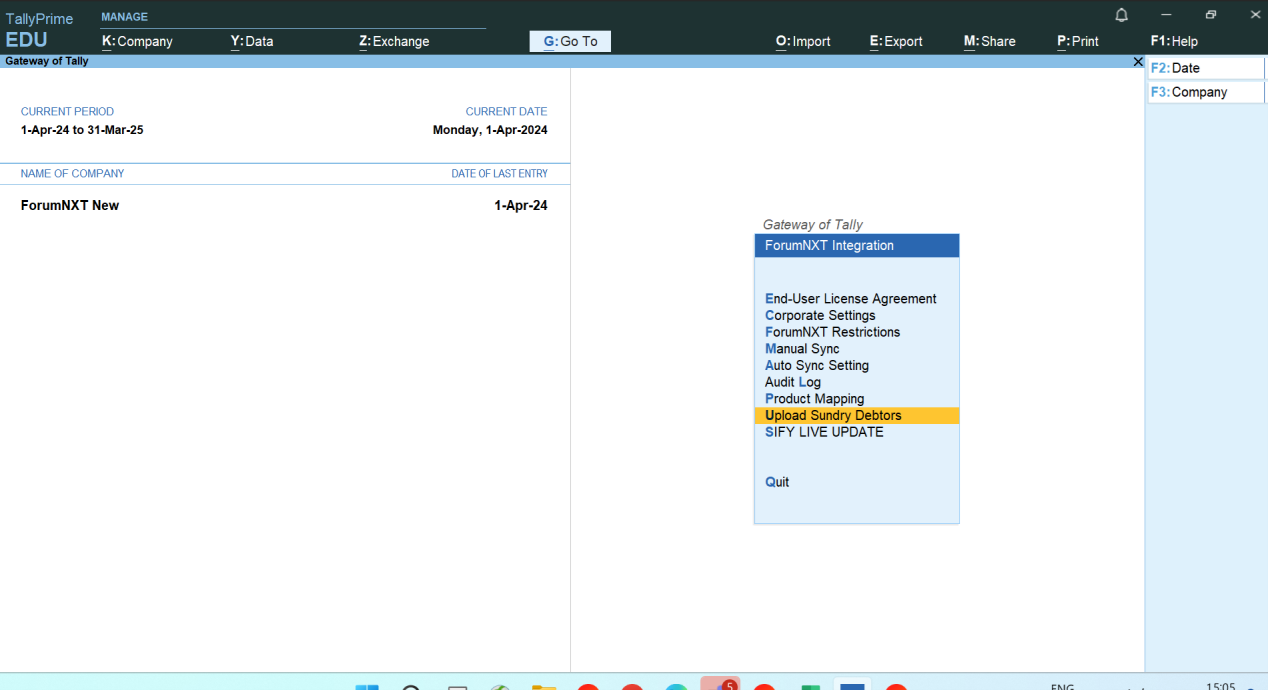The height and width of the screenshot is (690, 1268).
Task: Click the DATE OF LAST ENTRY column header
Action: pos(499,173)
